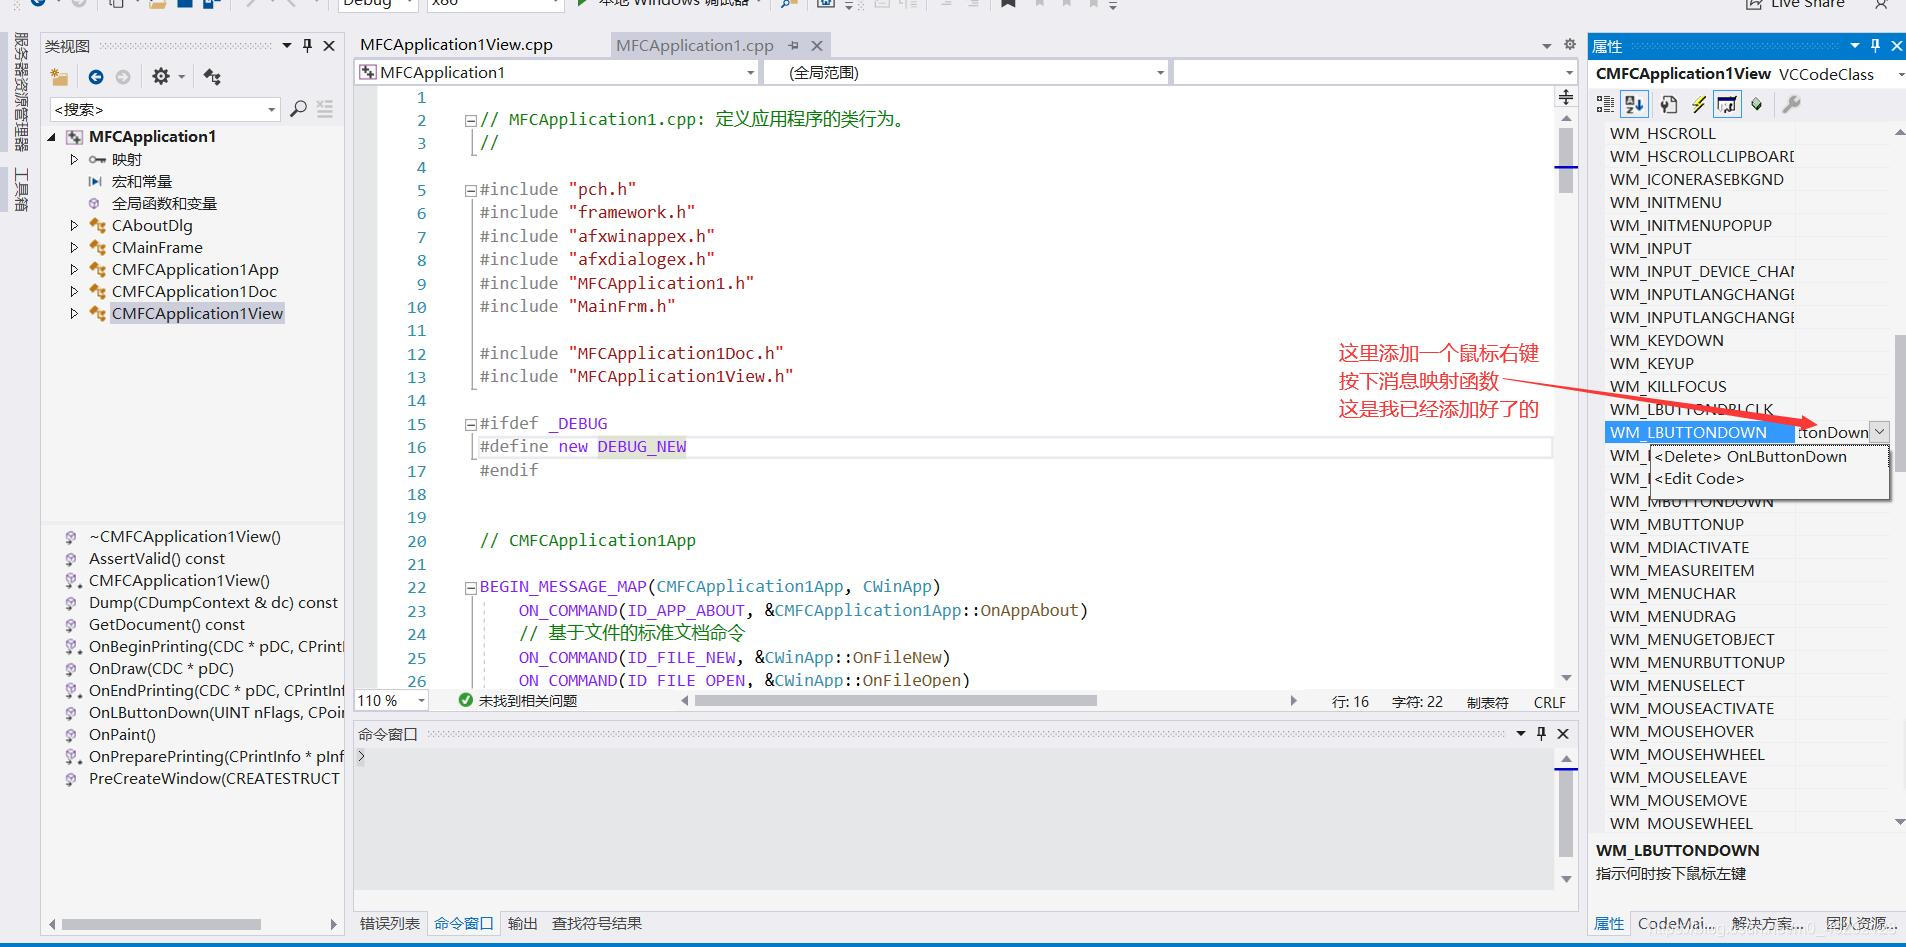Click the editor tab-well gear icon
Viewport: 1906px width, 947px height.
(x=1569, y=45)
